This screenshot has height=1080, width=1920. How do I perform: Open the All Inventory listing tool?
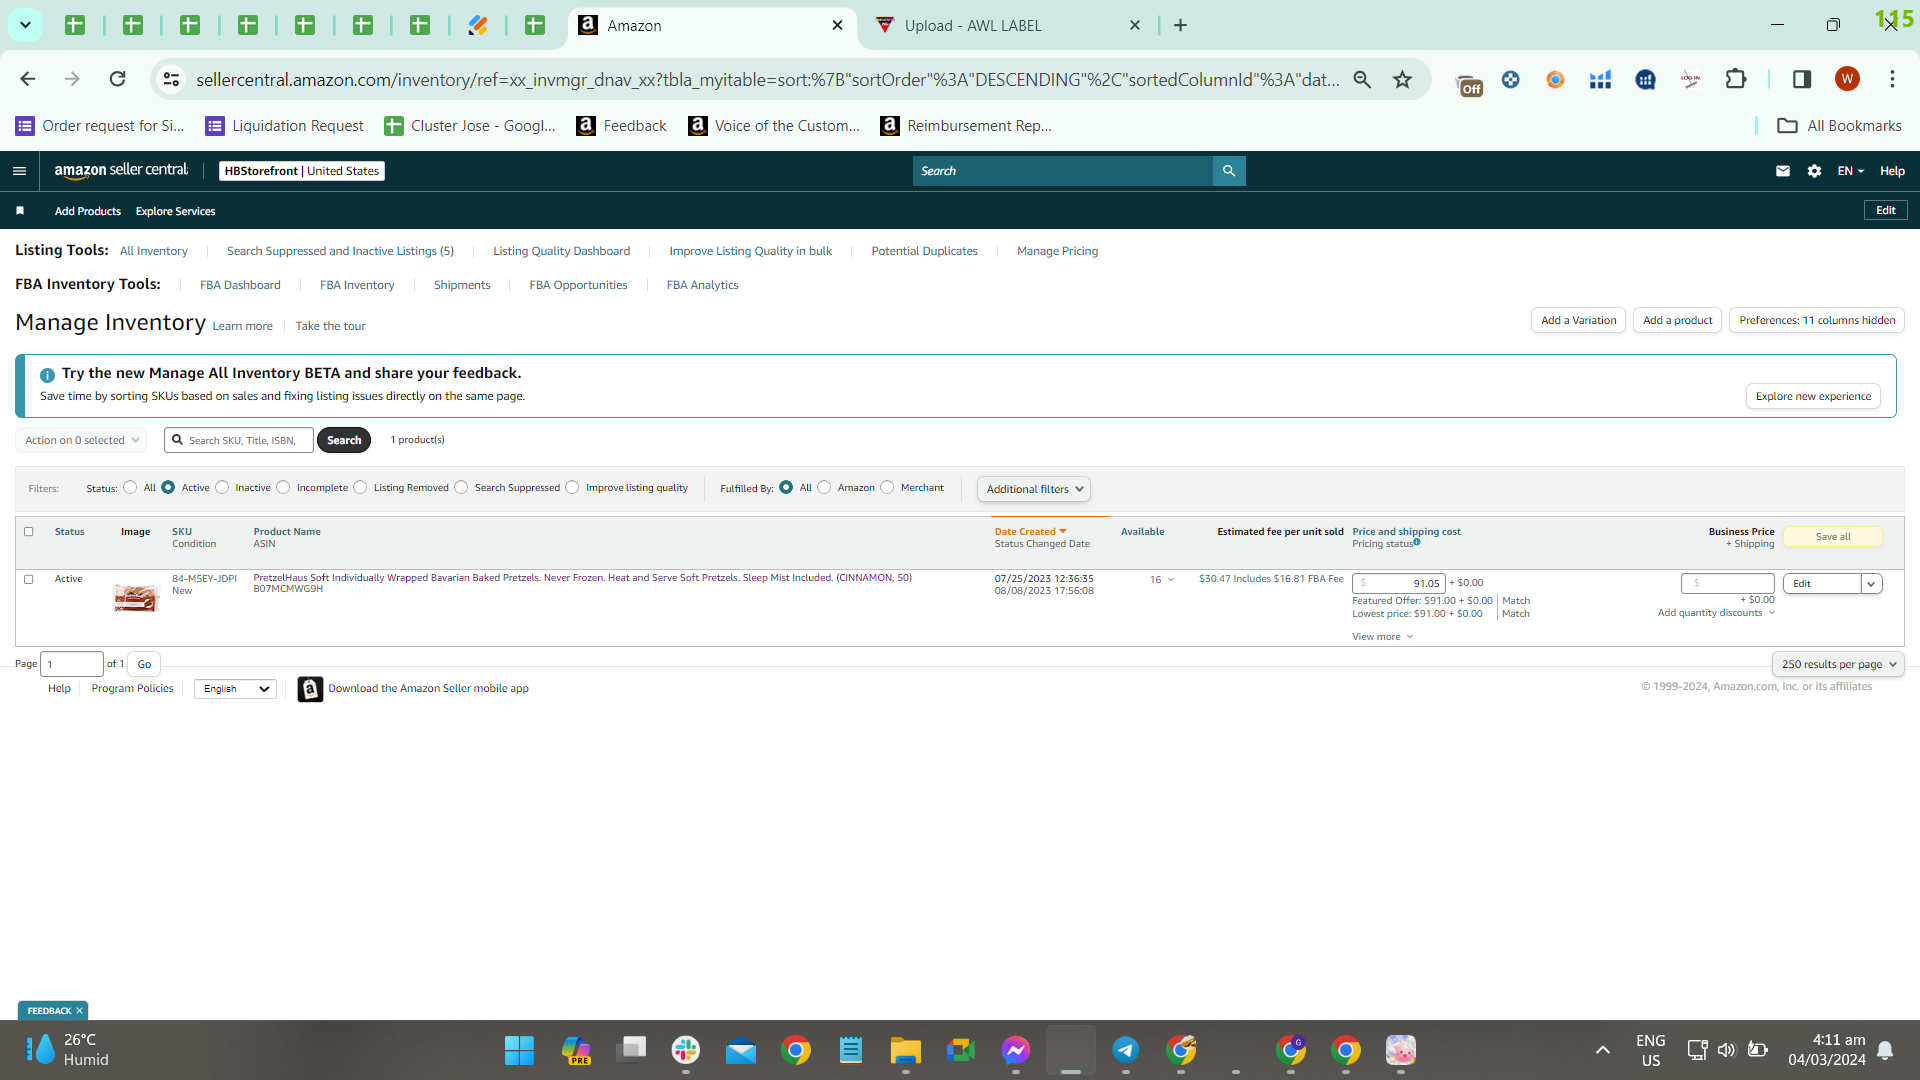tap(154, 251)
